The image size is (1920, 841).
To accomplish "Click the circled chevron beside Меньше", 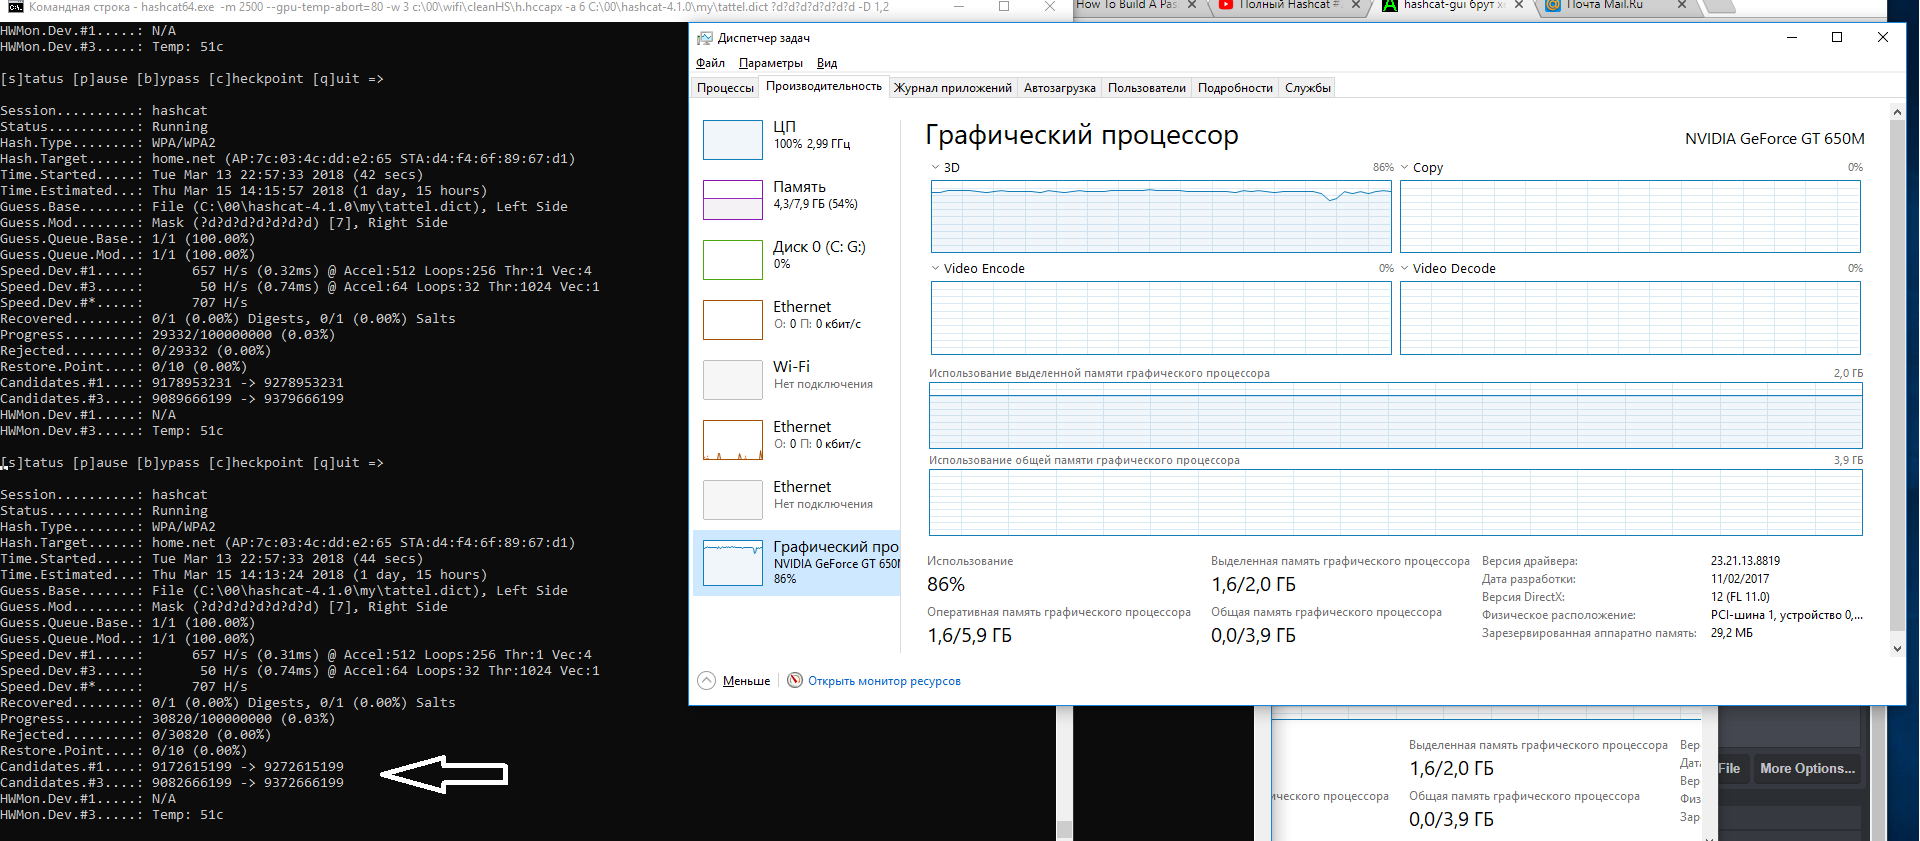I will coord(707,680).
